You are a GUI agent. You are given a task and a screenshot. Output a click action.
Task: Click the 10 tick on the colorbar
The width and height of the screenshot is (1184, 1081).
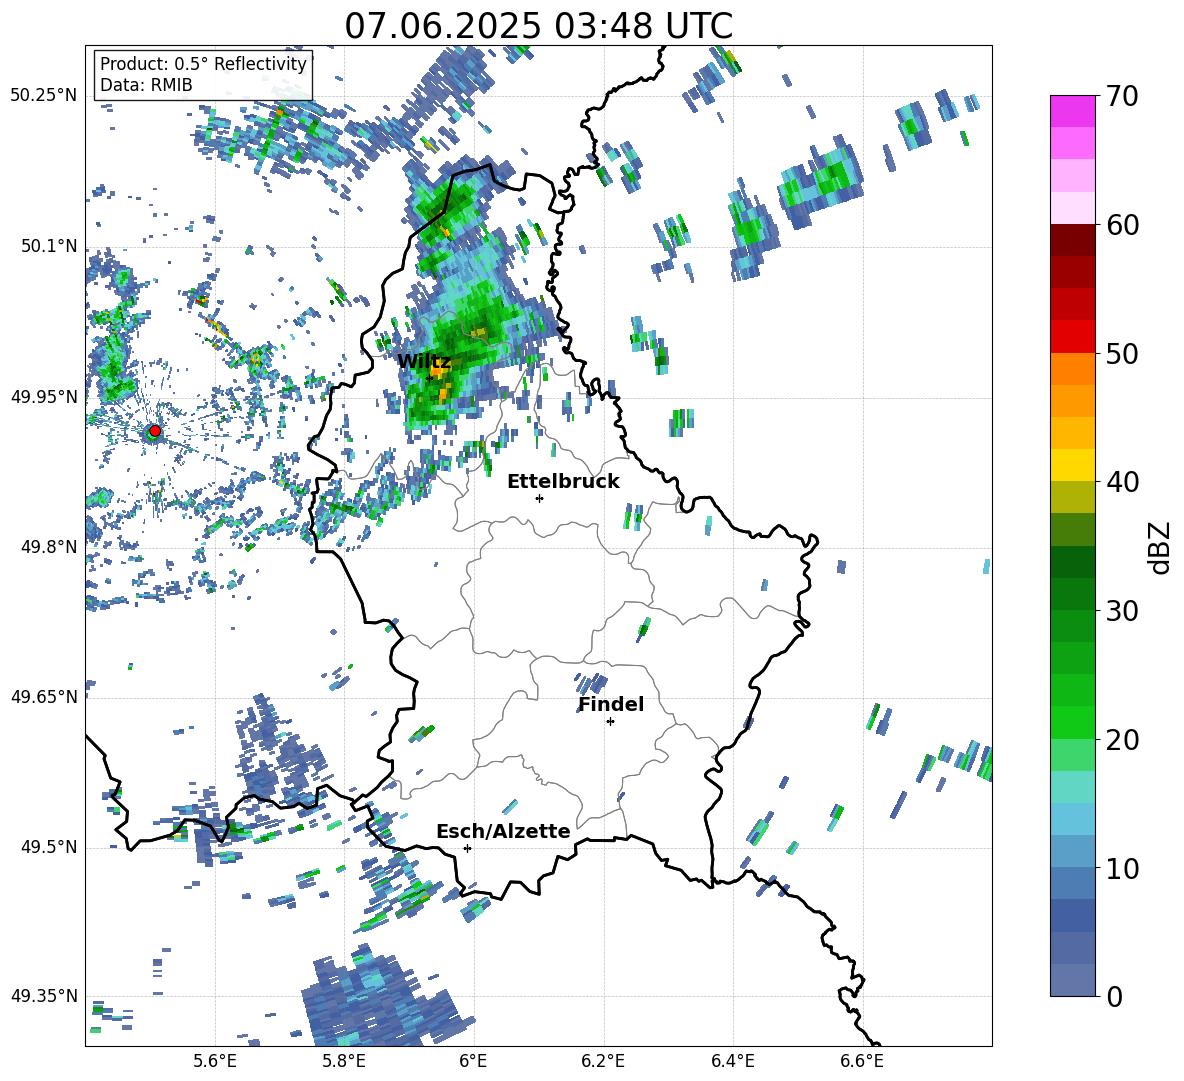(x=1121, y=868)
